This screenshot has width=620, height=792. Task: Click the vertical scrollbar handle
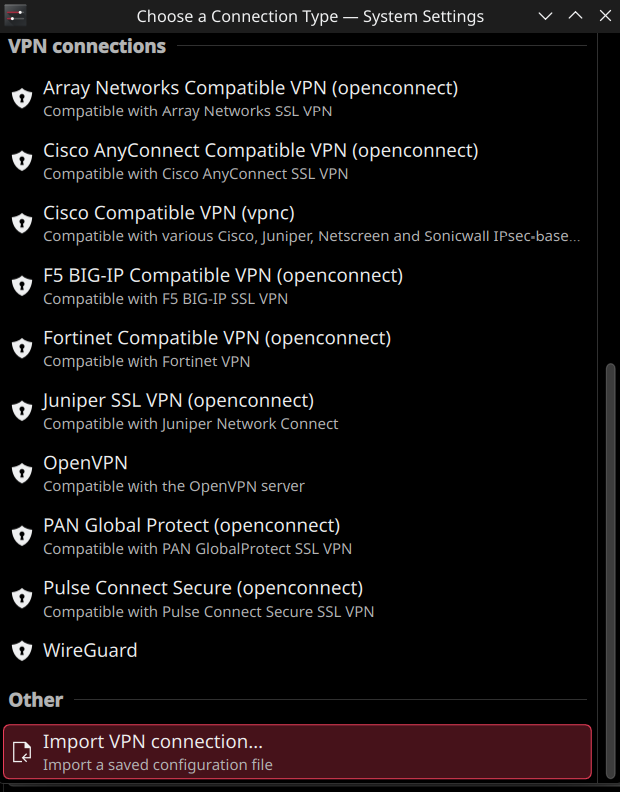click(610, 571)
